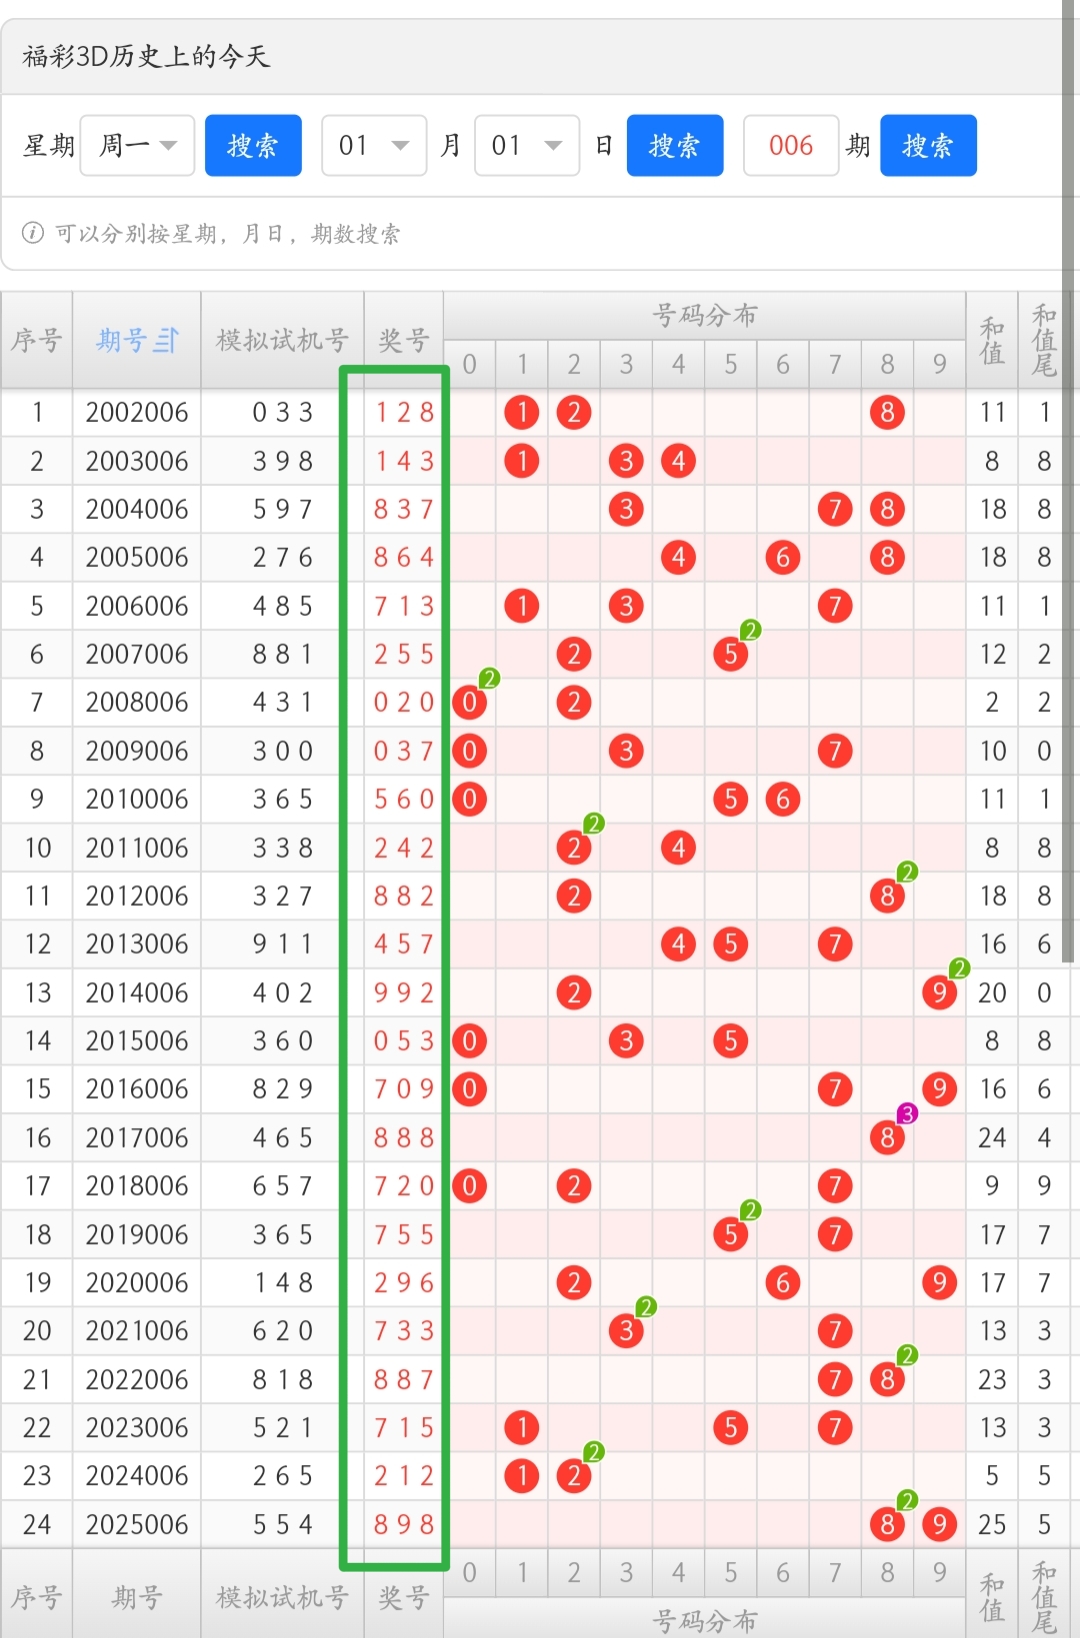Click the 和值 column header at top
Viewport: 1080px width, 1638px height.
pyautogui.click(x=992, y=341)
